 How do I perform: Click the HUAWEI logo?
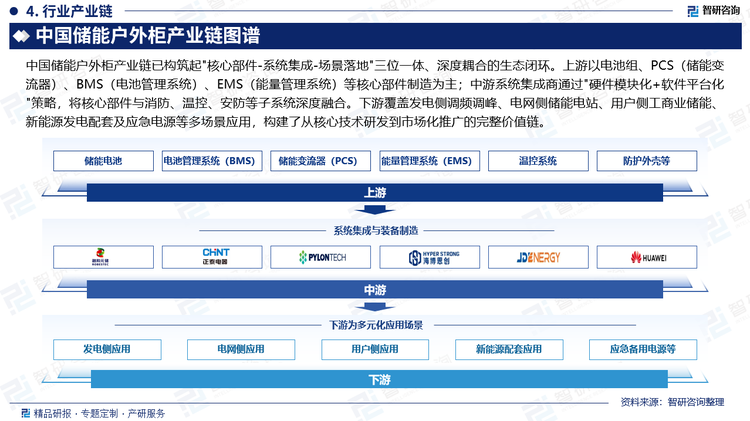(x=648, y=258)
